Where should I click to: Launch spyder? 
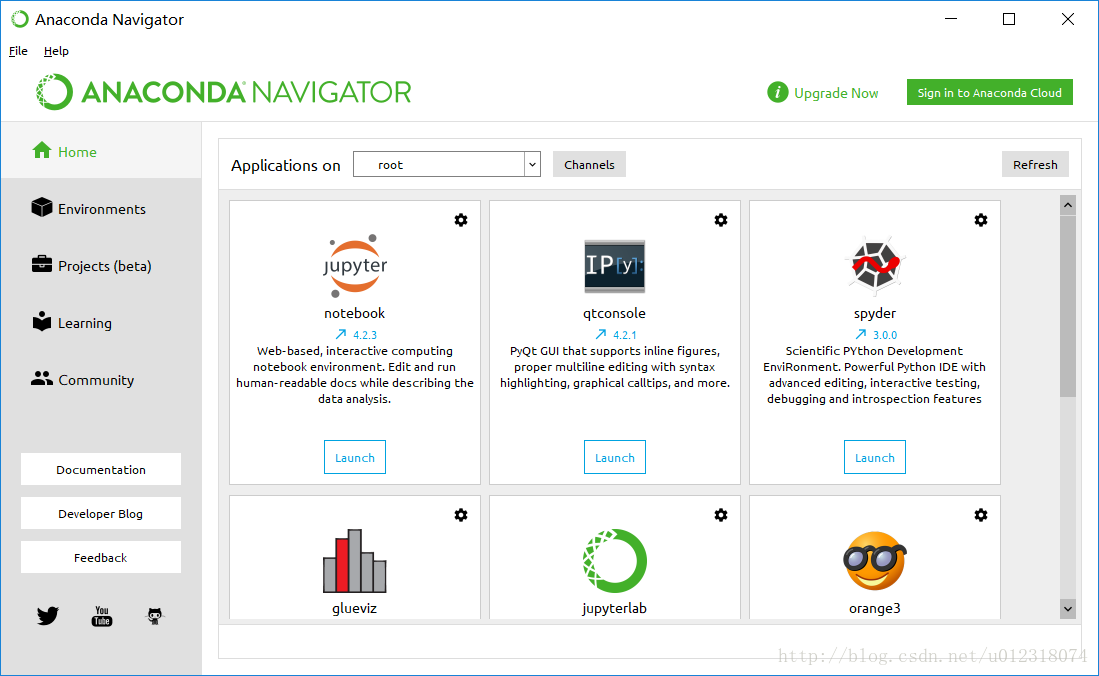coord(875,457)
